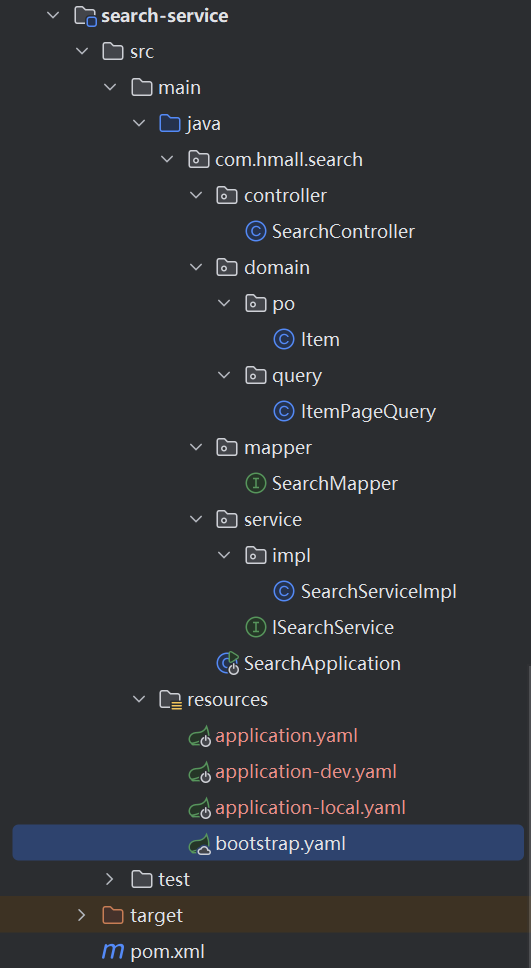
Task: Expand the target folder
Action: pos(82,914)
